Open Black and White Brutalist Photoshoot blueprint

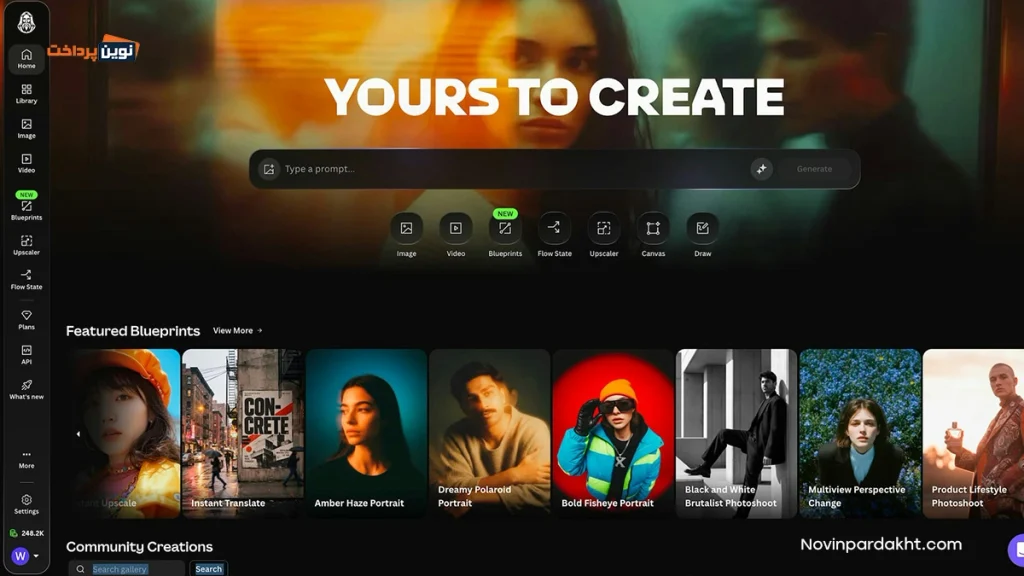tap(736, 434)
